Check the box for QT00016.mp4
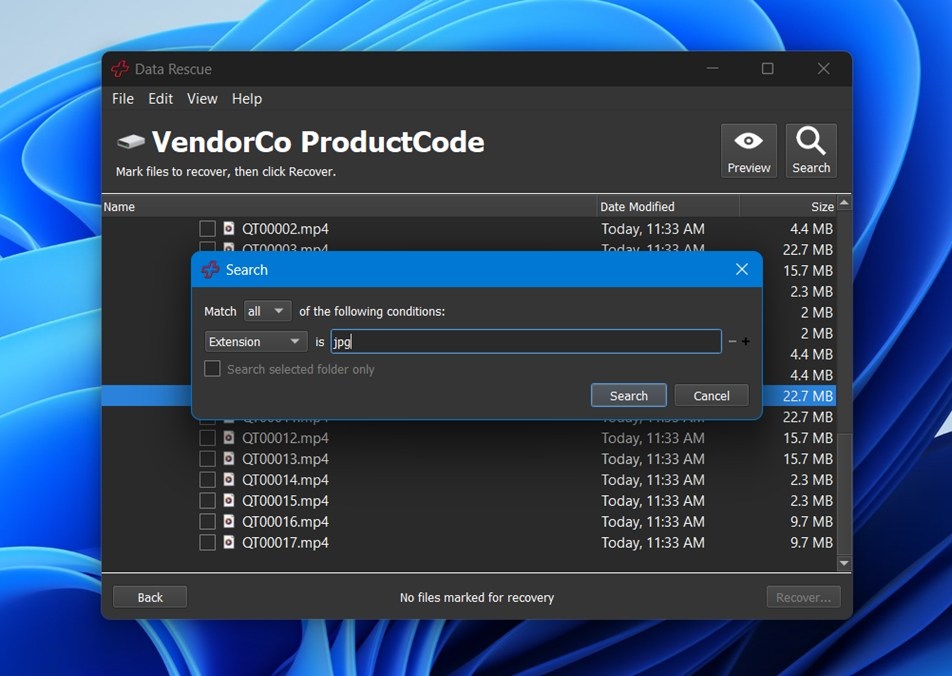This screenshot has height=676, width=952. coord(207,522)
